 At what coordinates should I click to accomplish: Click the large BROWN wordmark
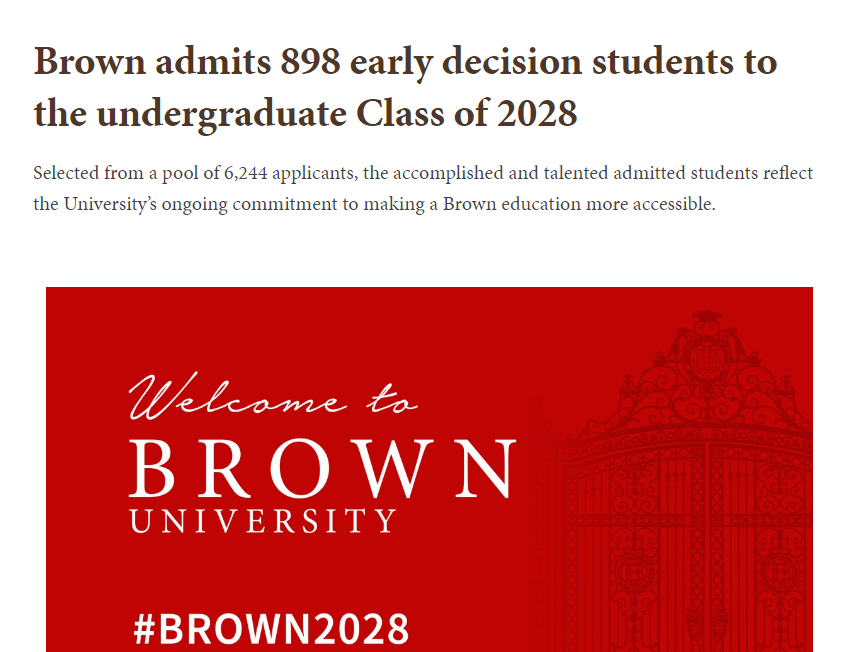(x=323, y=469)
